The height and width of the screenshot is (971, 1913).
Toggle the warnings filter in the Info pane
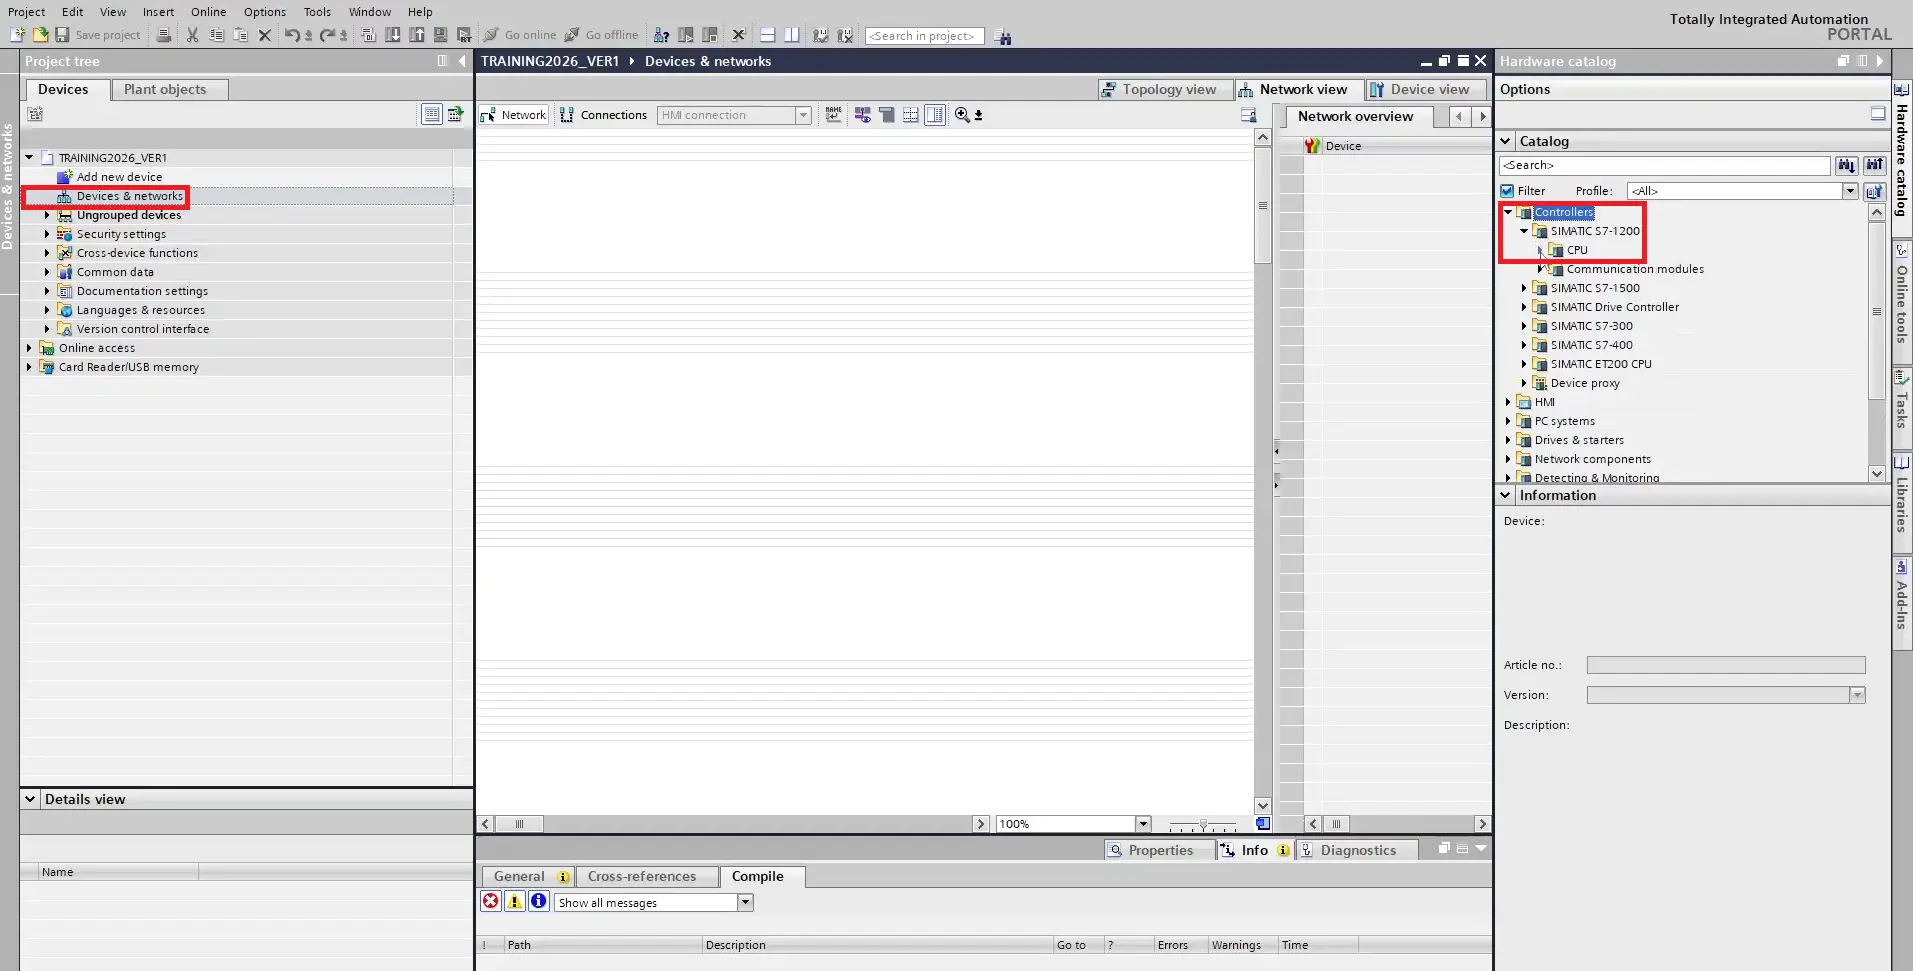point(515,901)
